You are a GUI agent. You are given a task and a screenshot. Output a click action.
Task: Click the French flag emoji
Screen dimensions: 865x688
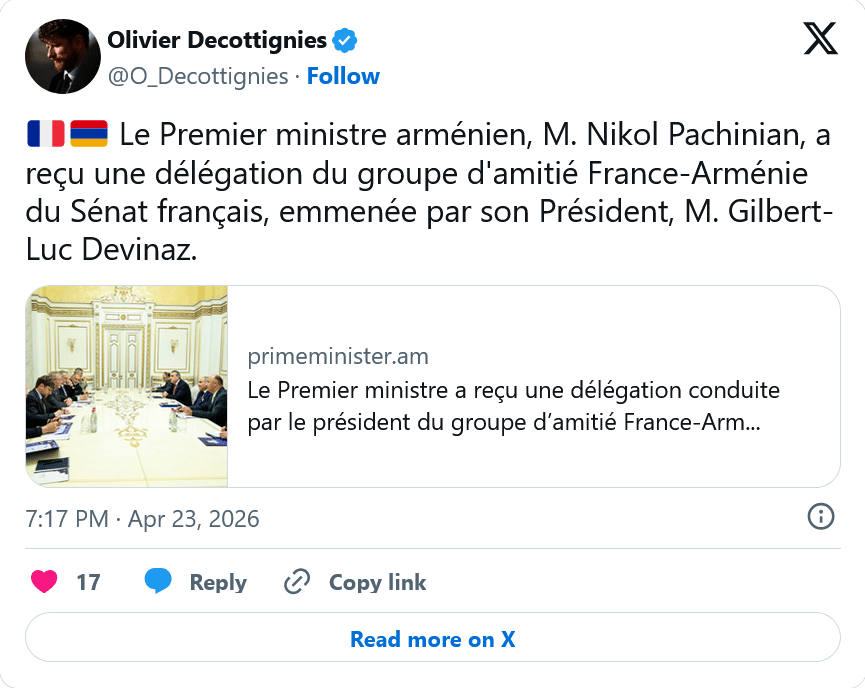click(x=45, y=133)
